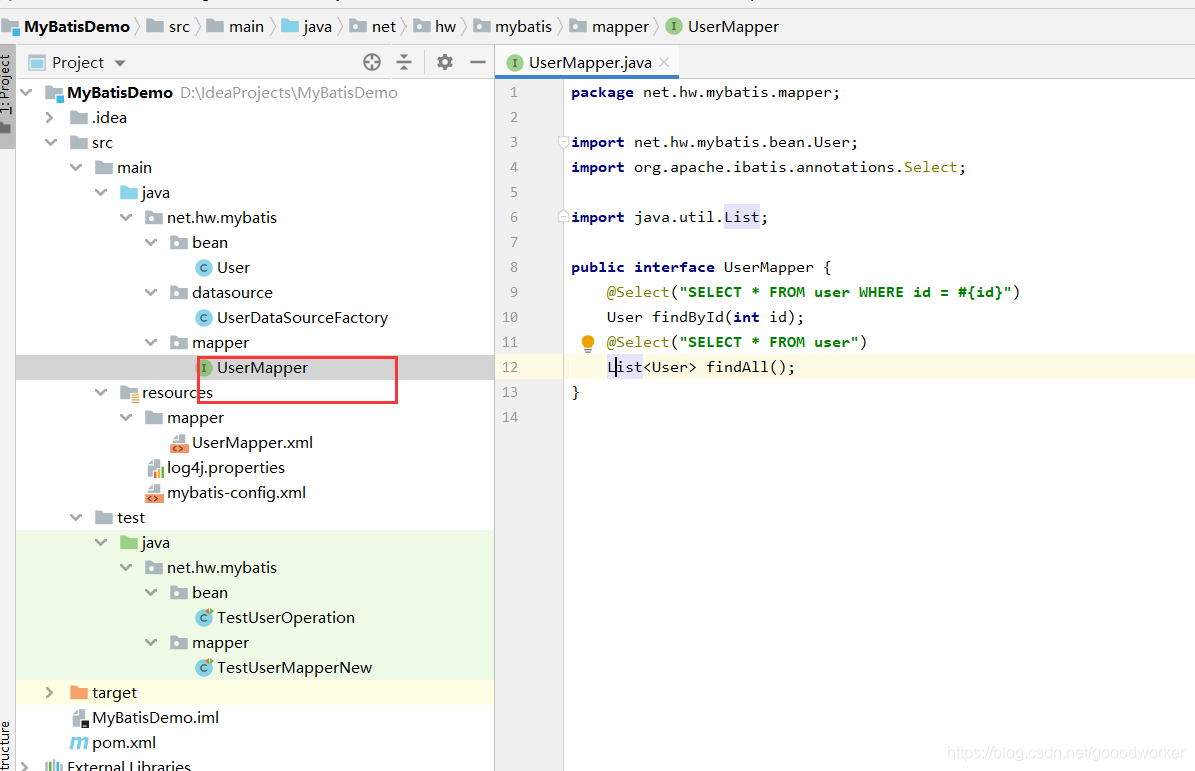Click the bean package under test

[x=210, y=593]
